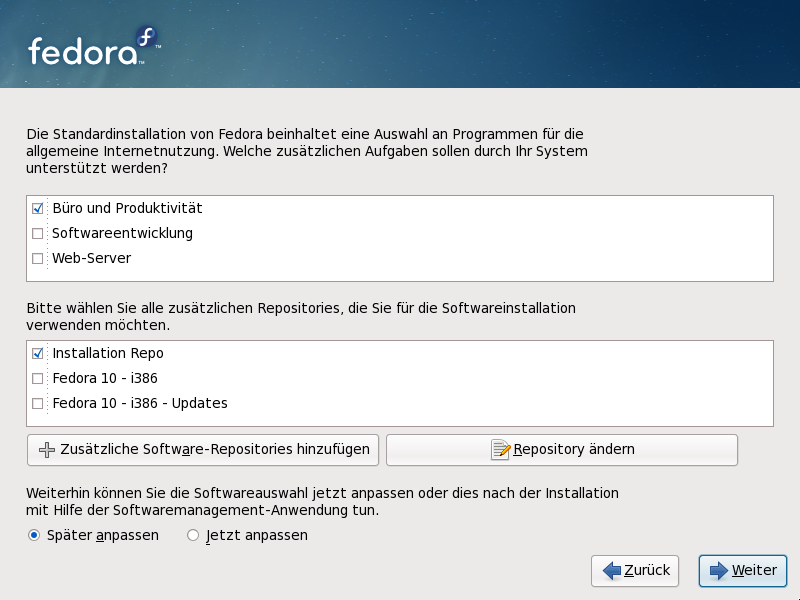
Task: Select the Fedora 10 - i386 row text
Action: [105, 378]
